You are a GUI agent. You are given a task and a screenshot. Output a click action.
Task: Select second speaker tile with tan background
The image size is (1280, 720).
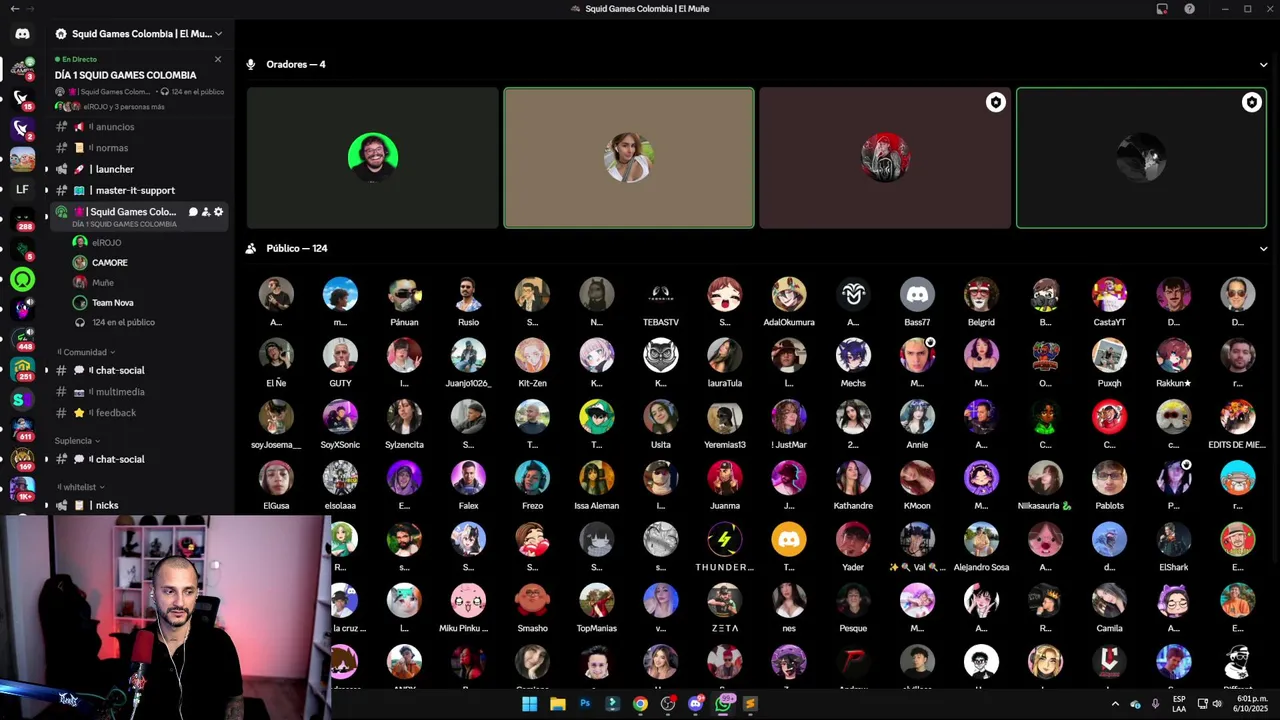coord(629,158)
